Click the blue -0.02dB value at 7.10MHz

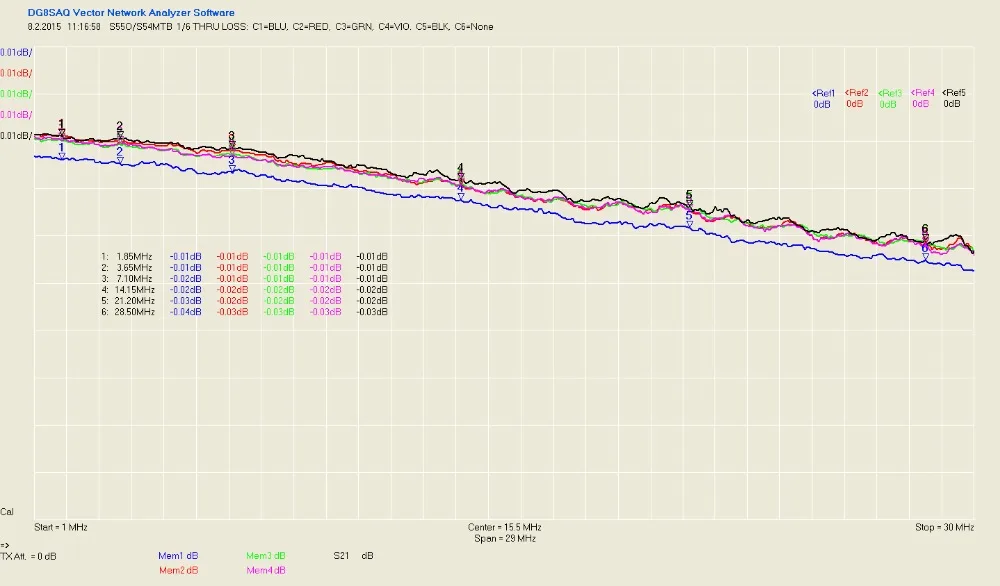tap(186, 279)
